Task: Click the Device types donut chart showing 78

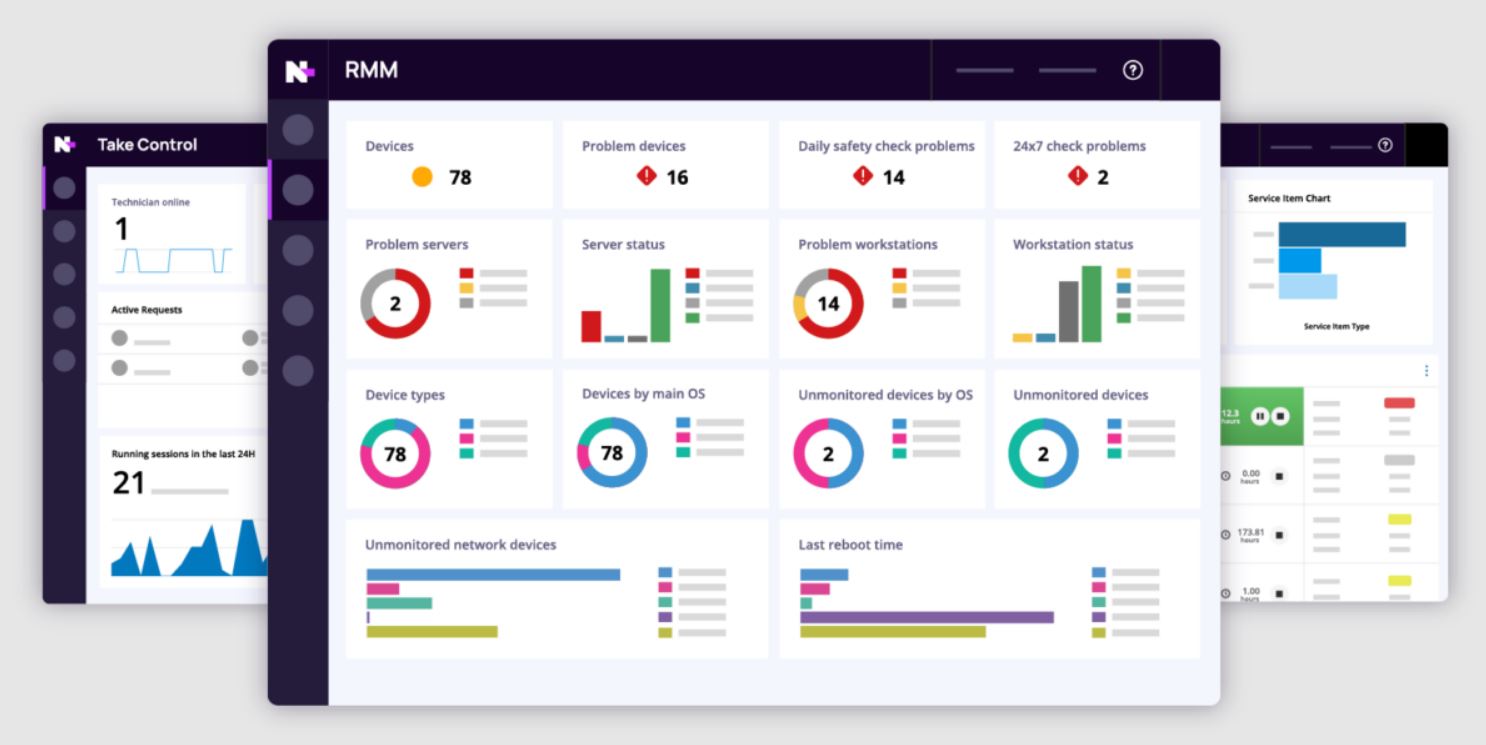Action: click(396, 454)
